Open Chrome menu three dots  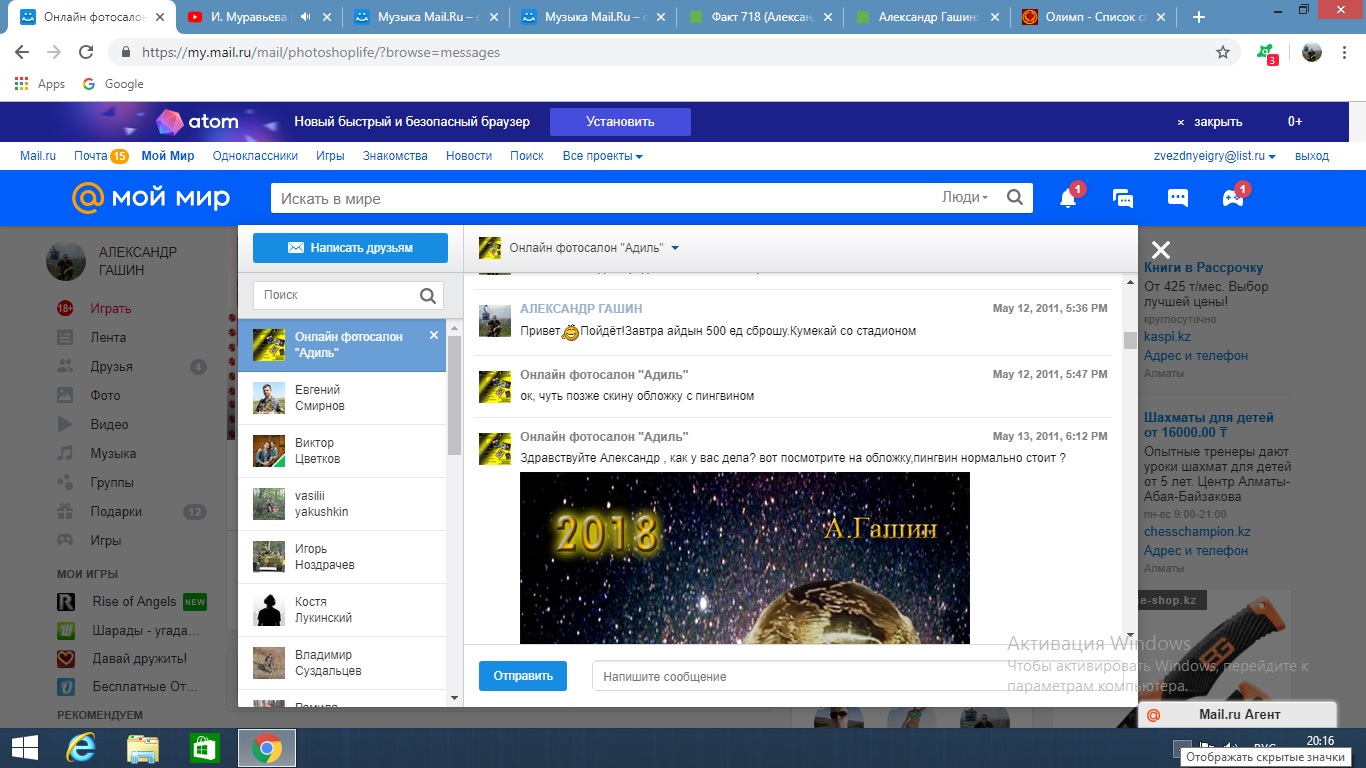click(1345, 52)
